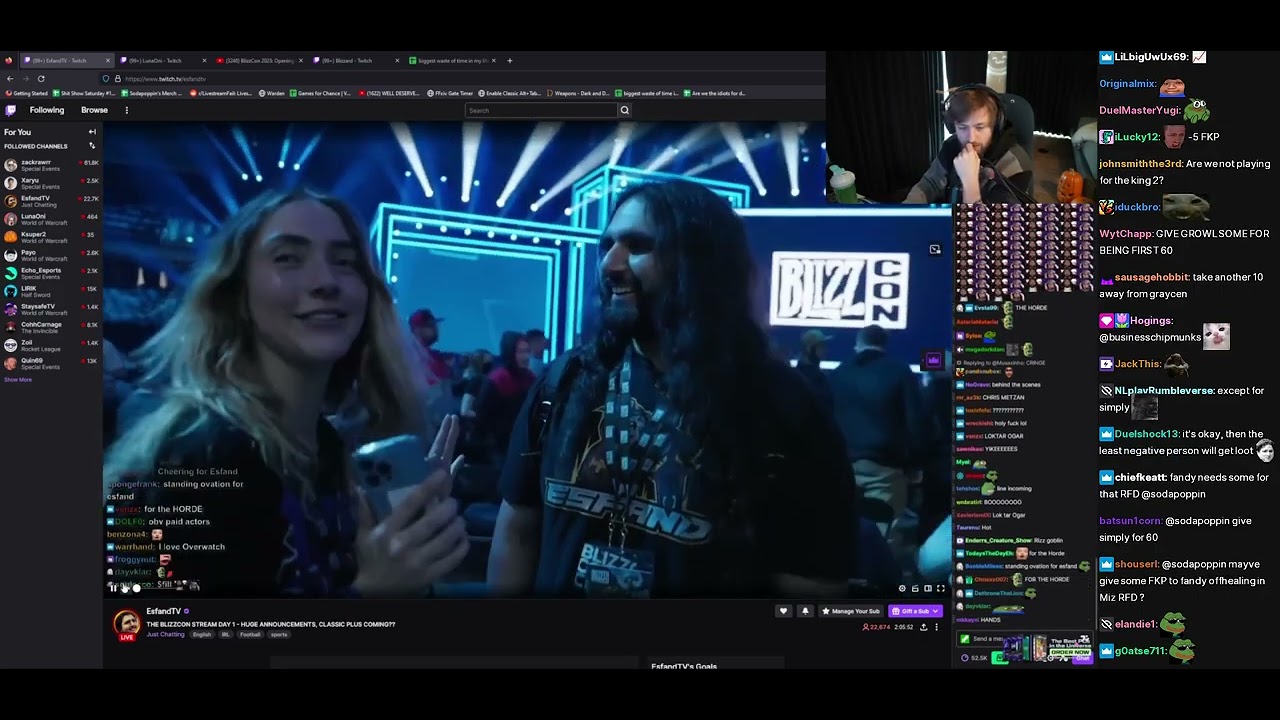Click the chat message input field
Screen dimensions: 1280x720
(1024, 639)
